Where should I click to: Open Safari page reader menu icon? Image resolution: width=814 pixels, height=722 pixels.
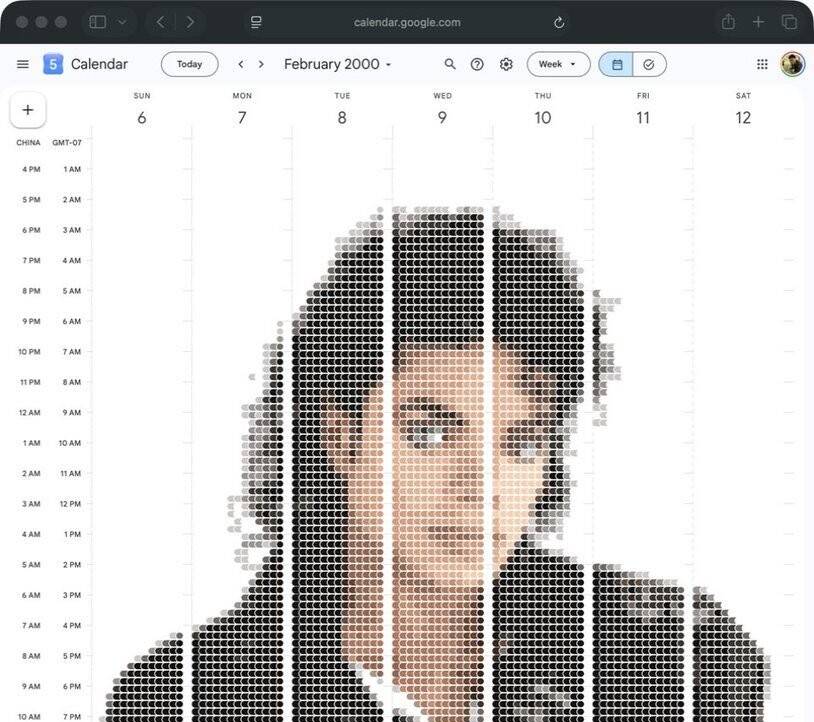click(256, 22)
